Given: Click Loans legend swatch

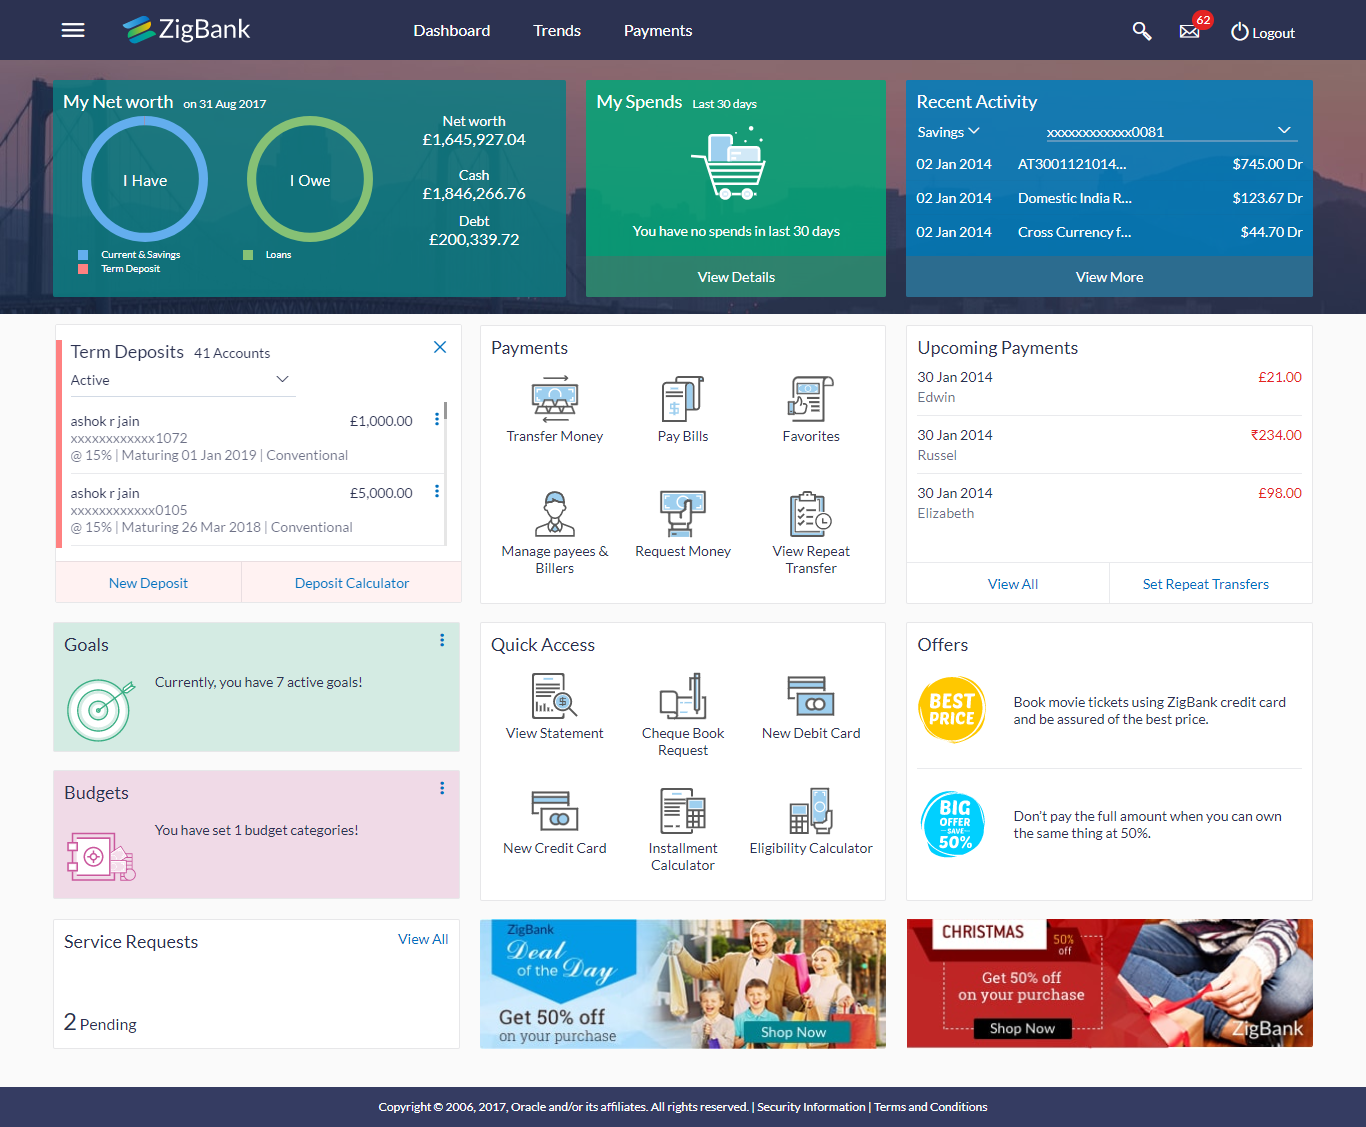Looking at the screenshot, I should [248, 255].
